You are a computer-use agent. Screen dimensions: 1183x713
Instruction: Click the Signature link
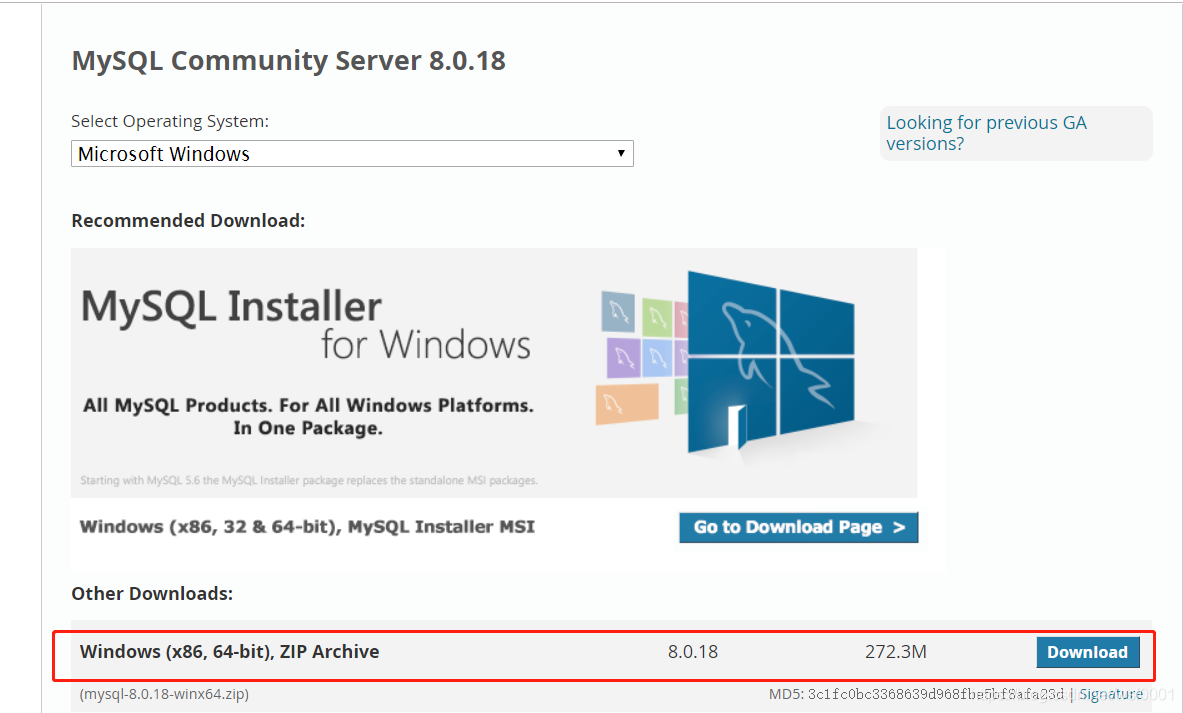pos(1111,694)
